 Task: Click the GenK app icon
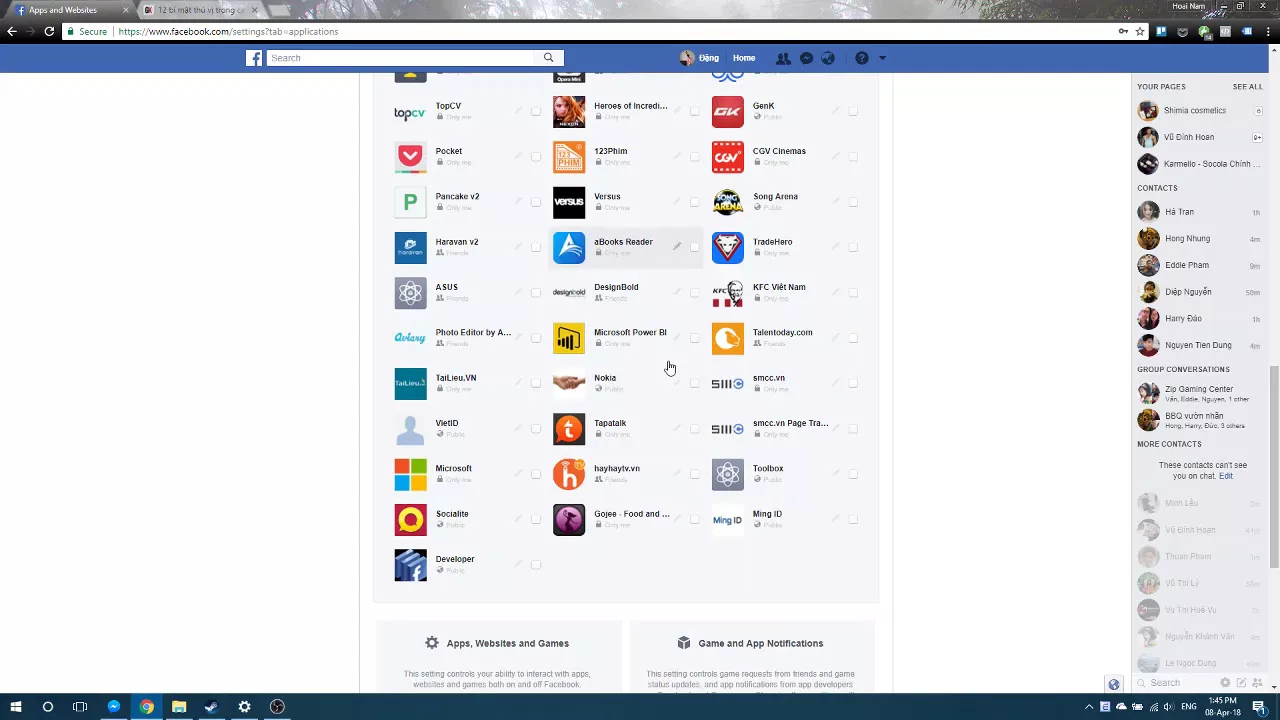pos(728,112)
